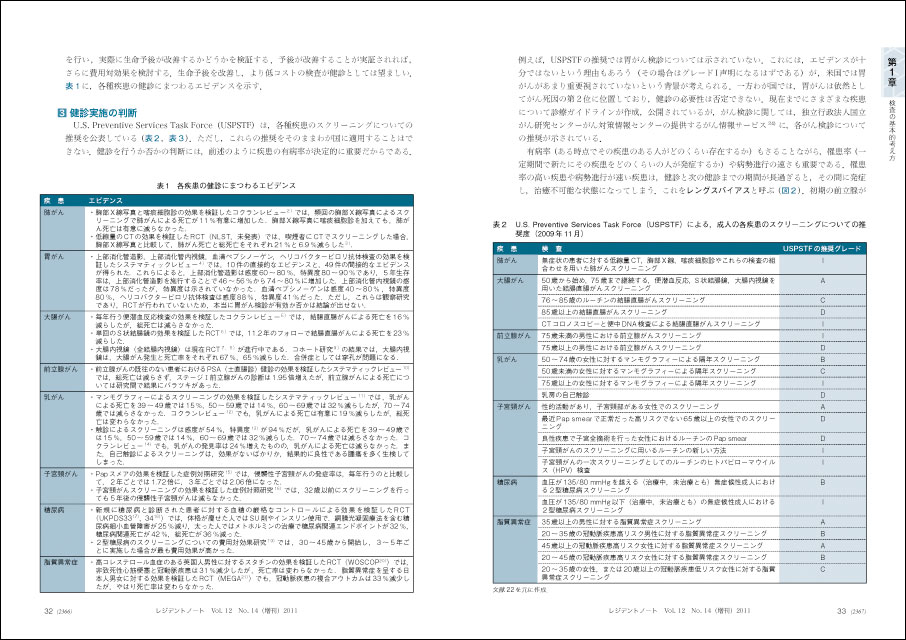Click the USPSTFの推奨グレード column header

tap(822, 245)
